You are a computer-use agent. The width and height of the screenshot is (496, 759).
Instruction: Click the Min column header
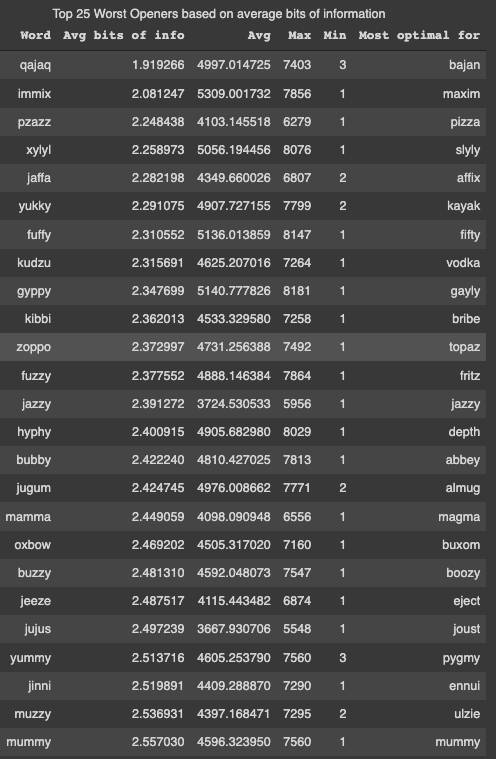(x=335, y=35)
